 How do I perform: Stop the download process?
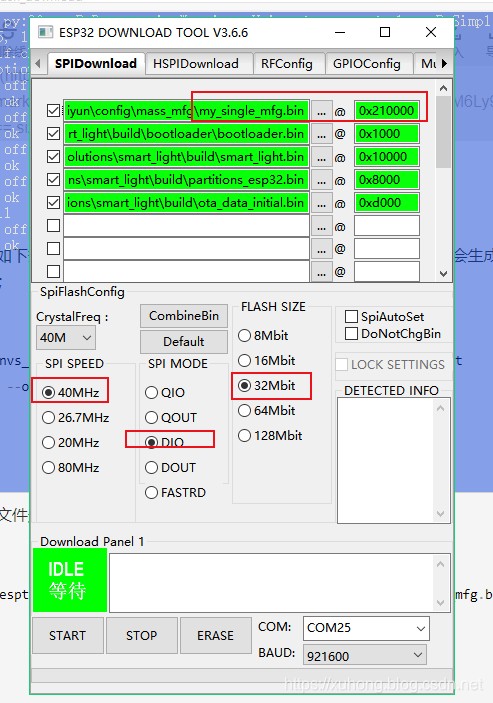point(142,635)
